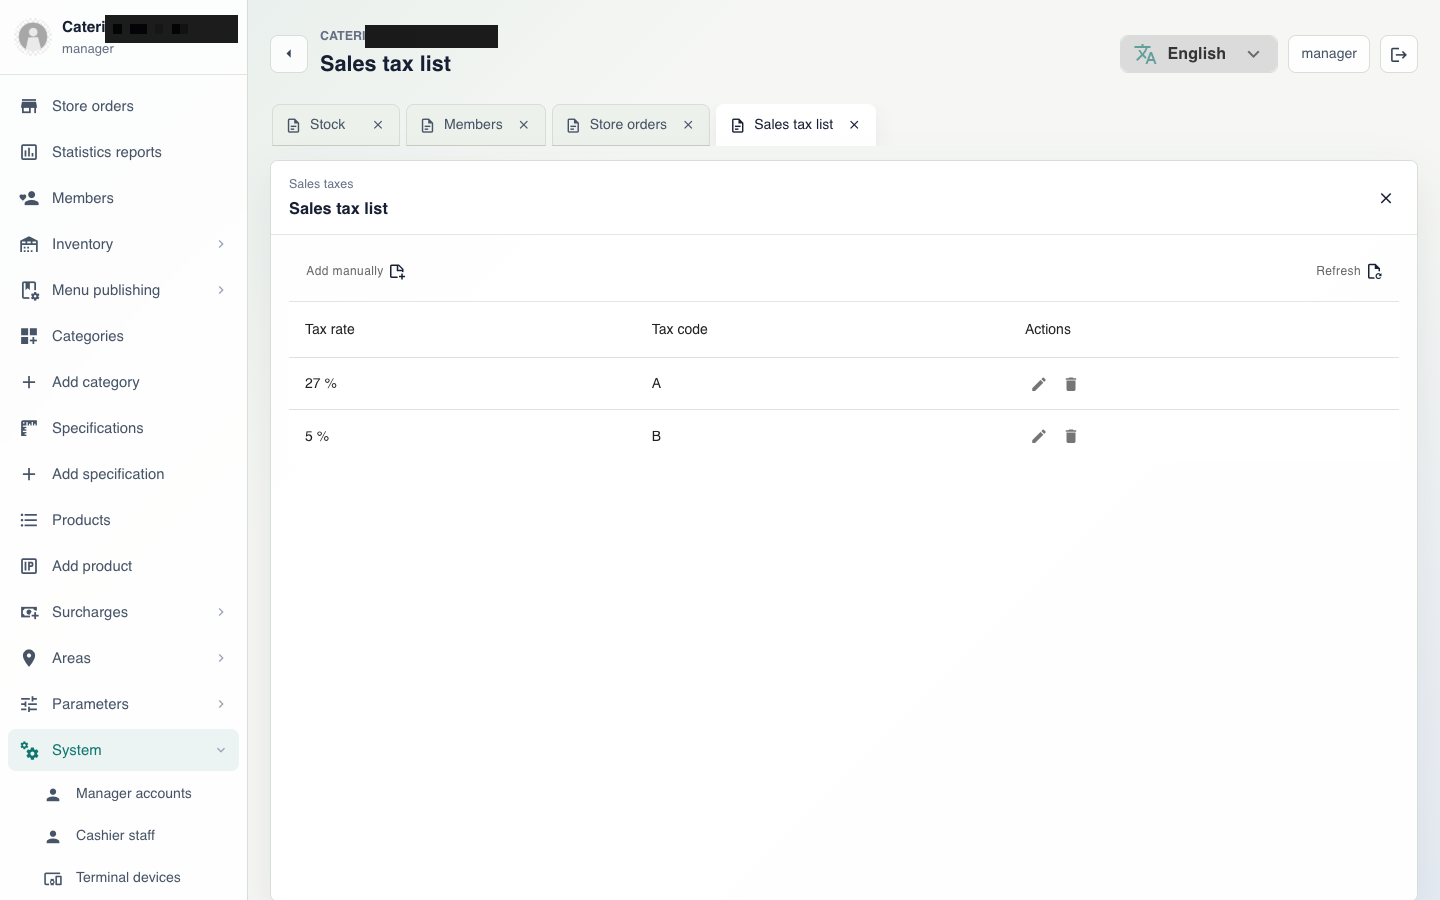1440x900 pixels.
Task: Edit the 5 % tax rate row
Action: coord(1039,436)
